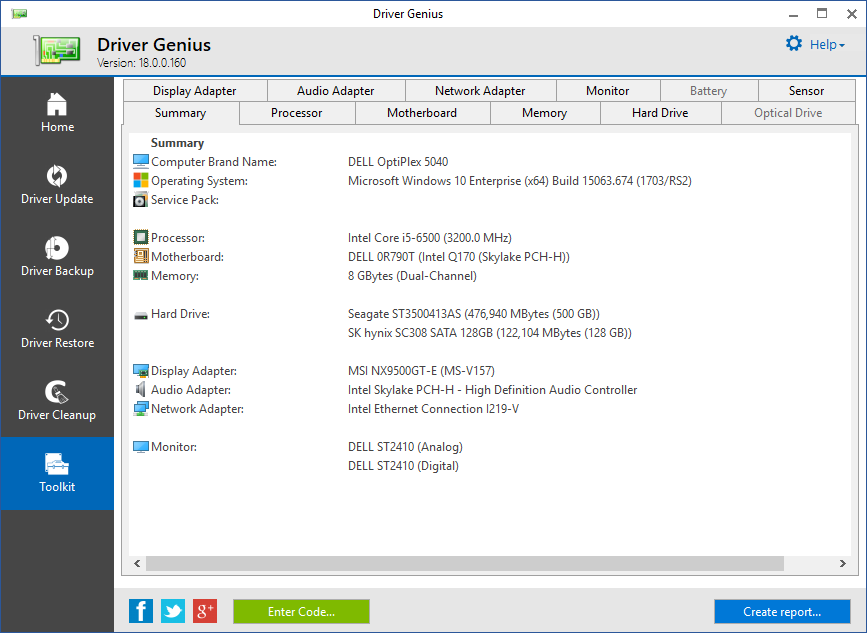The width and height of the screenshot is (867, 633).
Task: Click the DELL ST2410 (Analog) entry
Action: (405, 447)
